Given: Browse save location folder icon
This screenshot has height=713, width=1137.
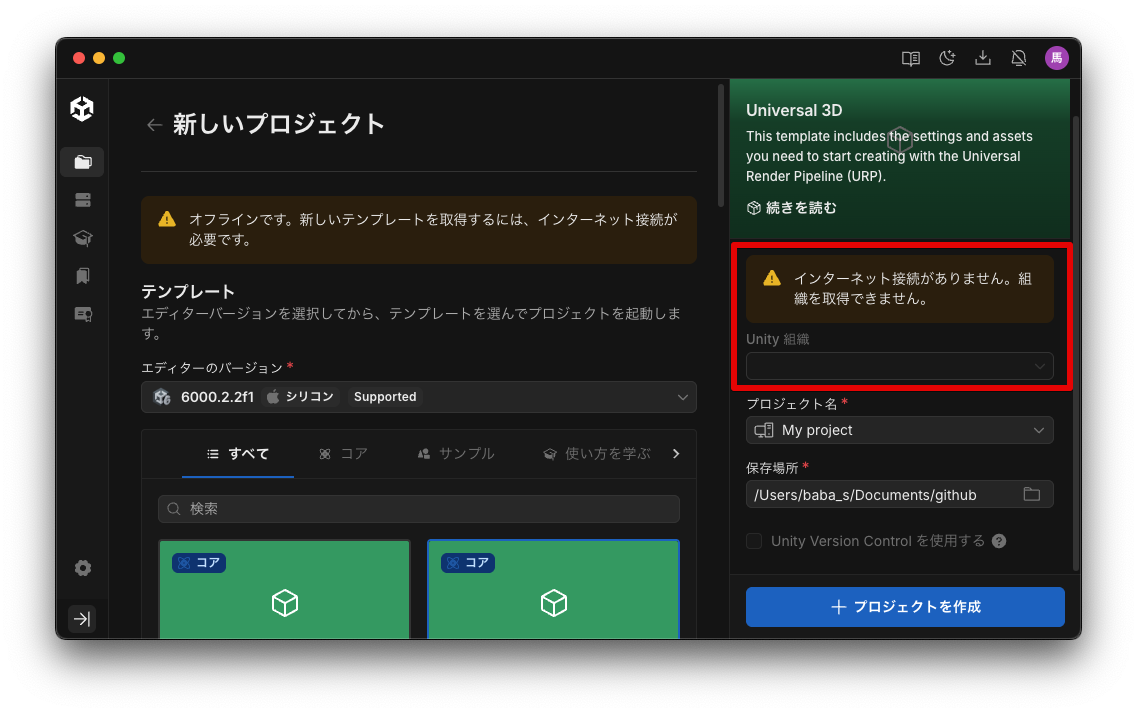Looking at the screenshot, I should pos(1032,495).
